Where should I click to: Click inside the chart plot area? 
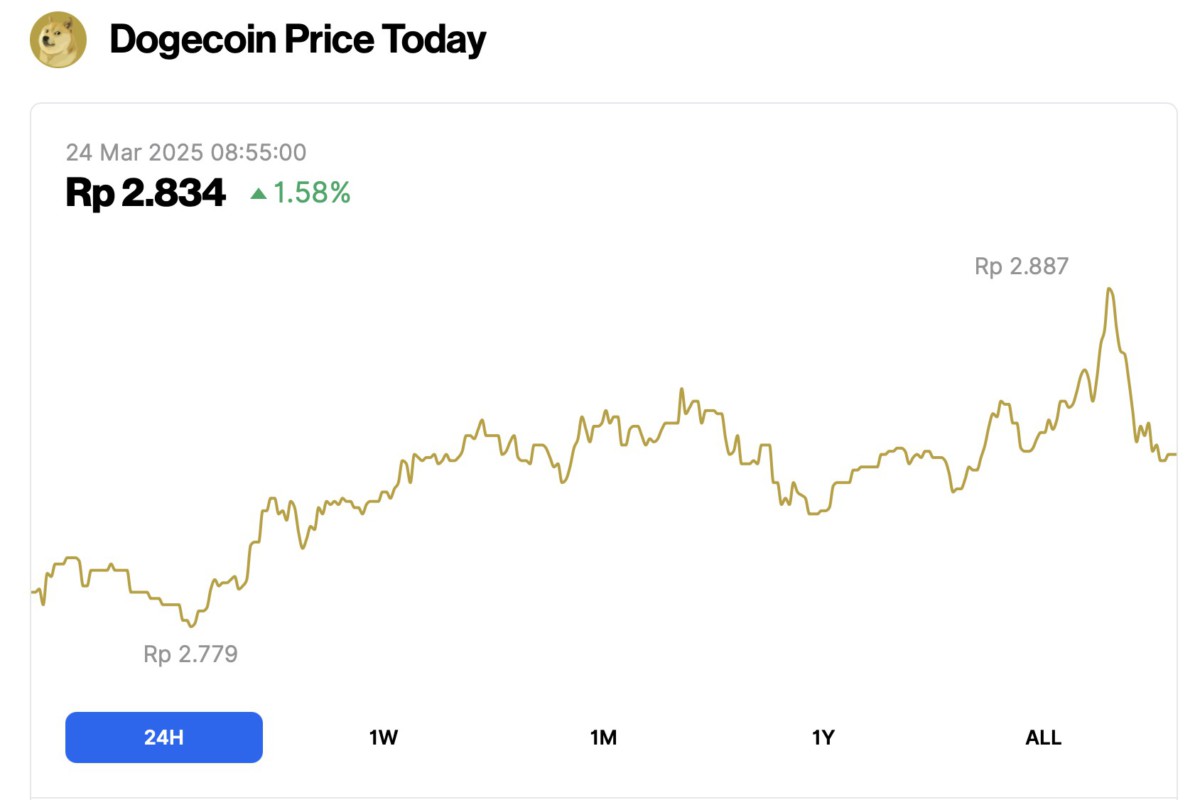tap(600, 450)
